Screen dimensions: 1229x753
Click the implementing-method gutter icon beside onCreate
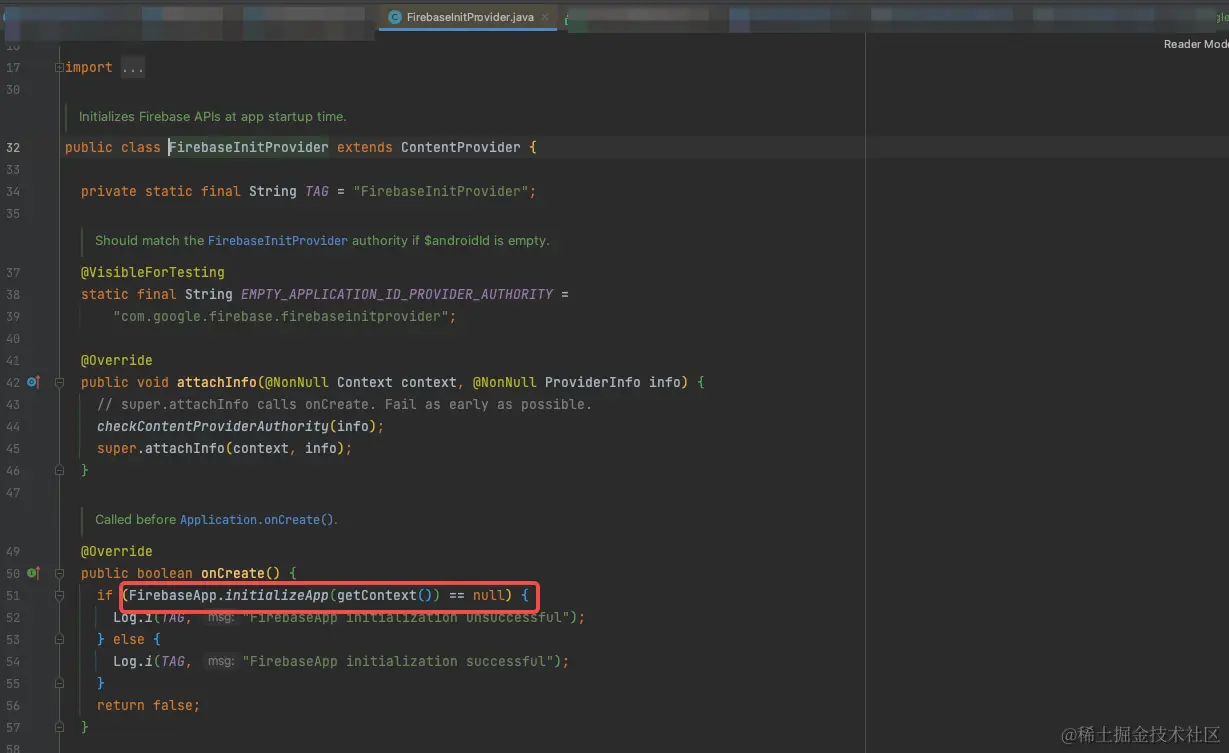[x=32, y=573]
